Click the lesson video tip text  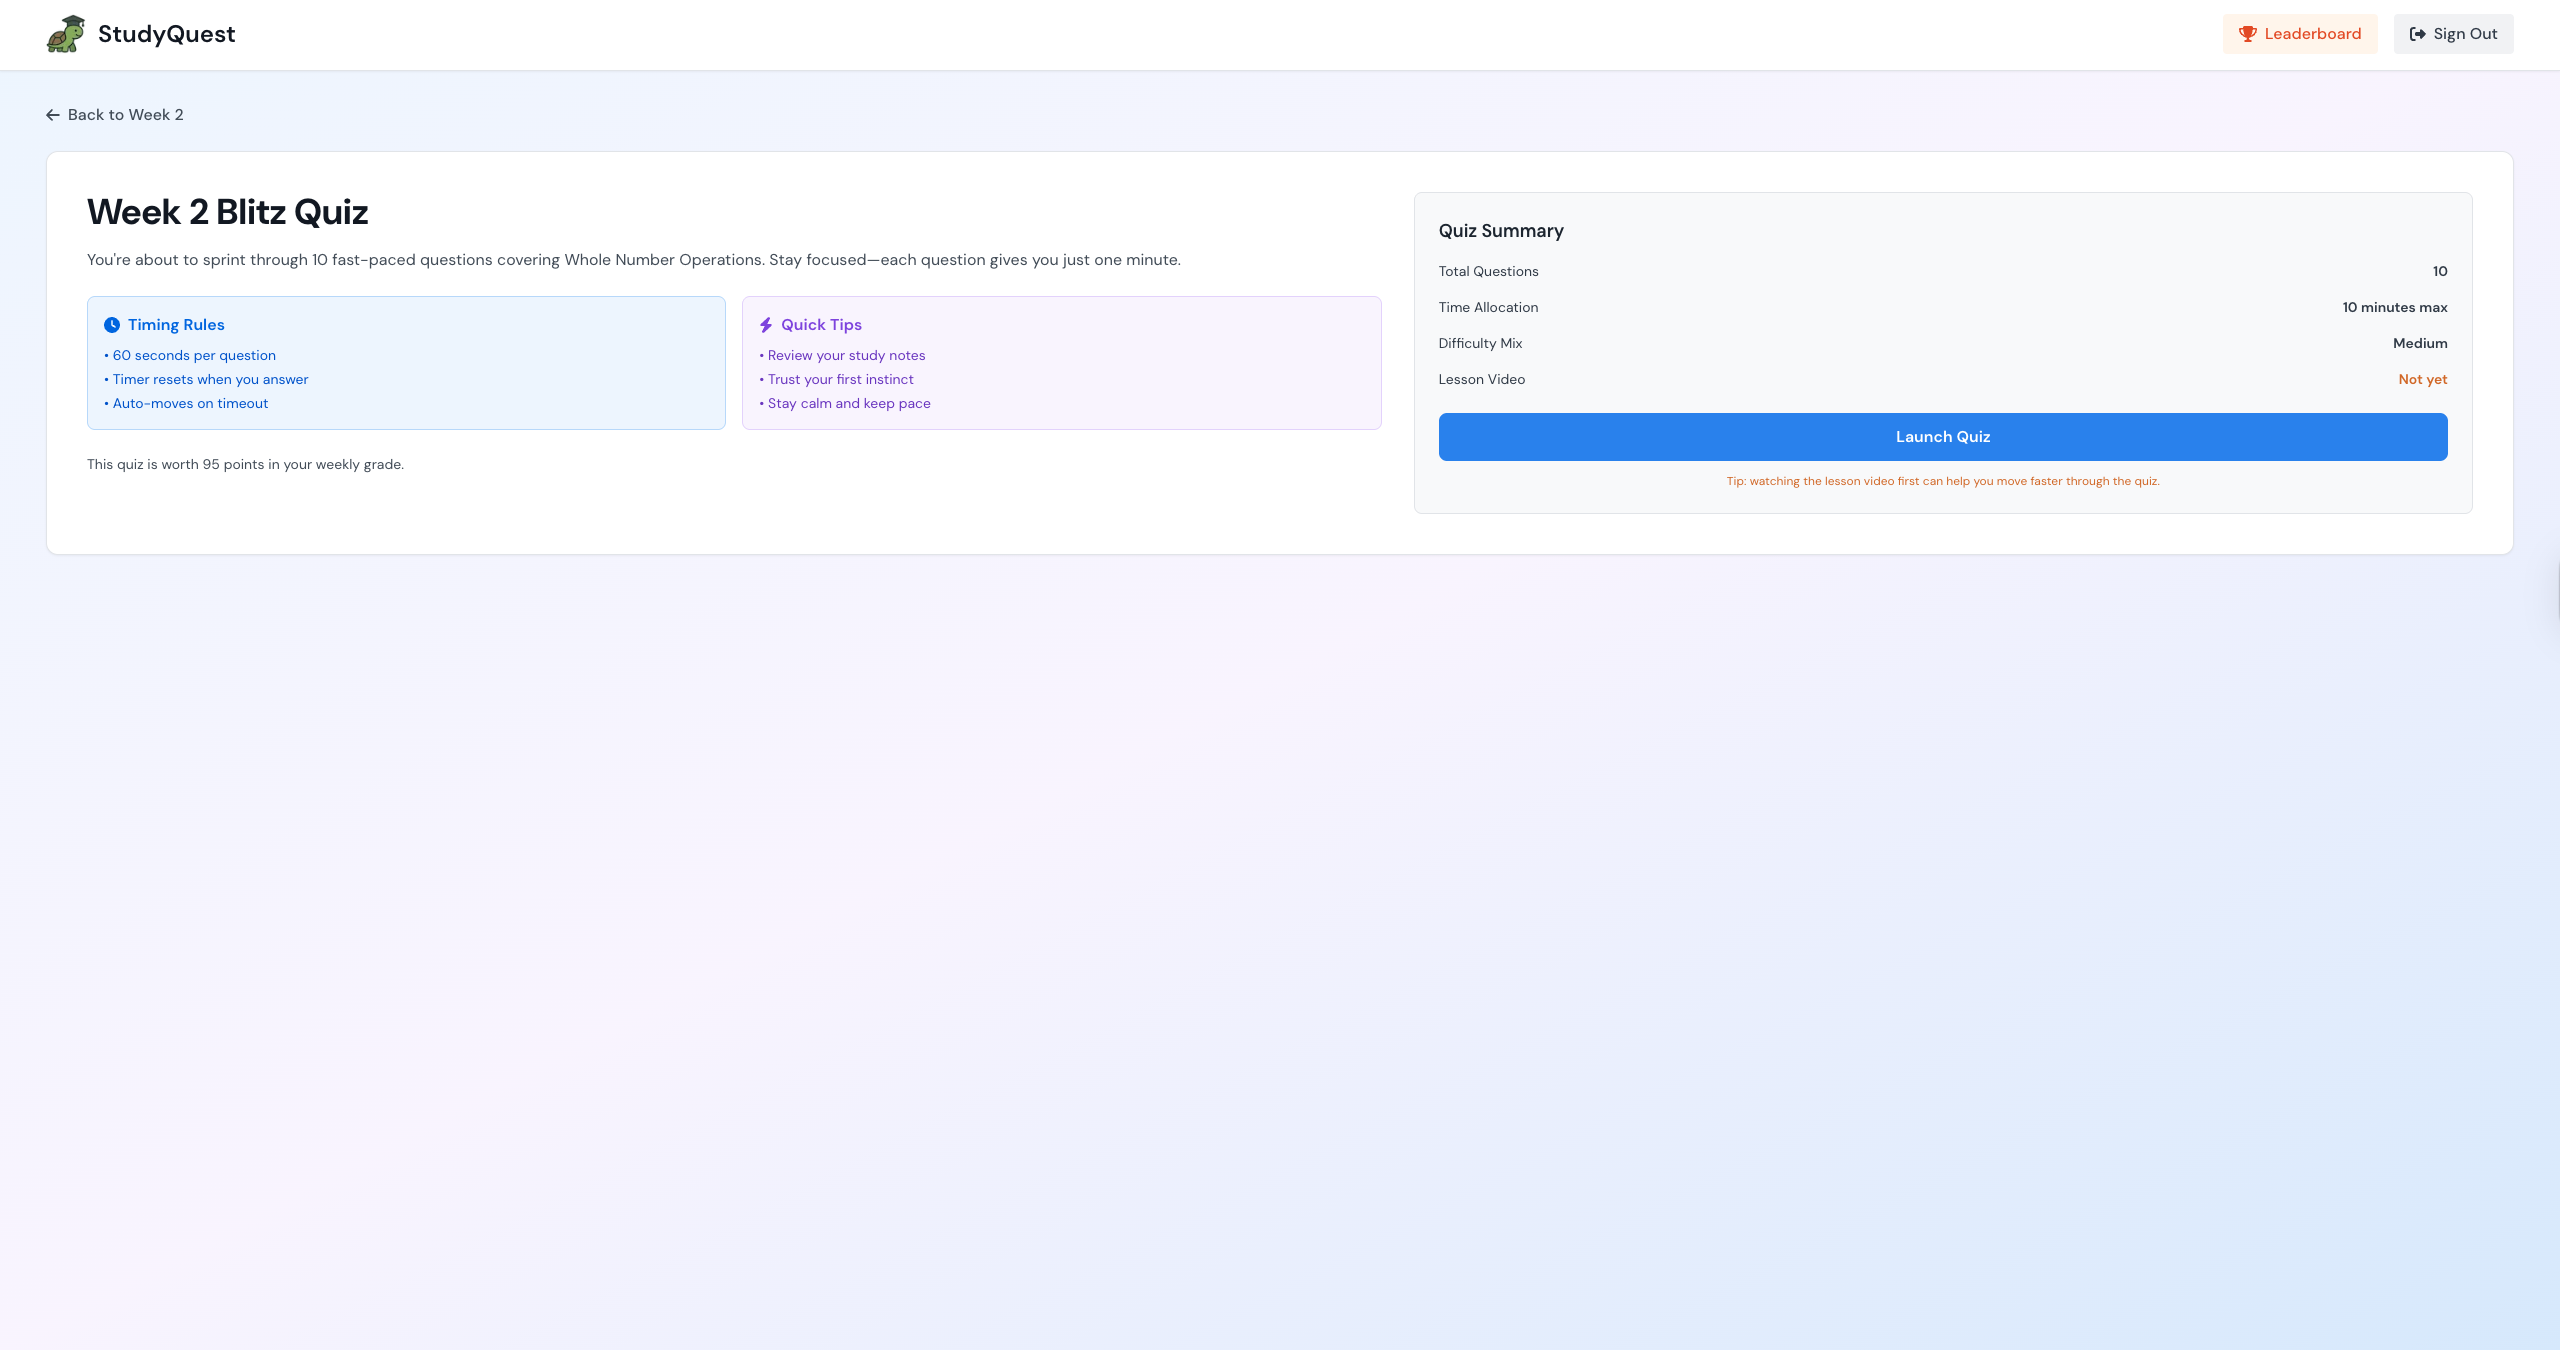point(1942,481)
